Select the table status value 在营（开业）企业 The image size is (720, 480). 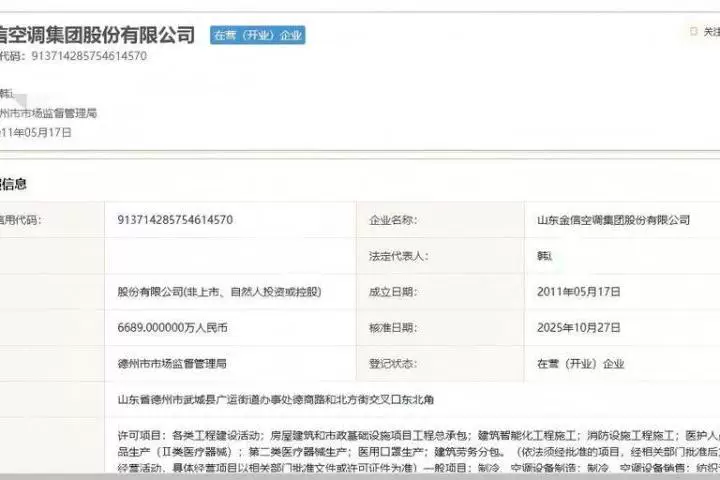coord(581,364)
